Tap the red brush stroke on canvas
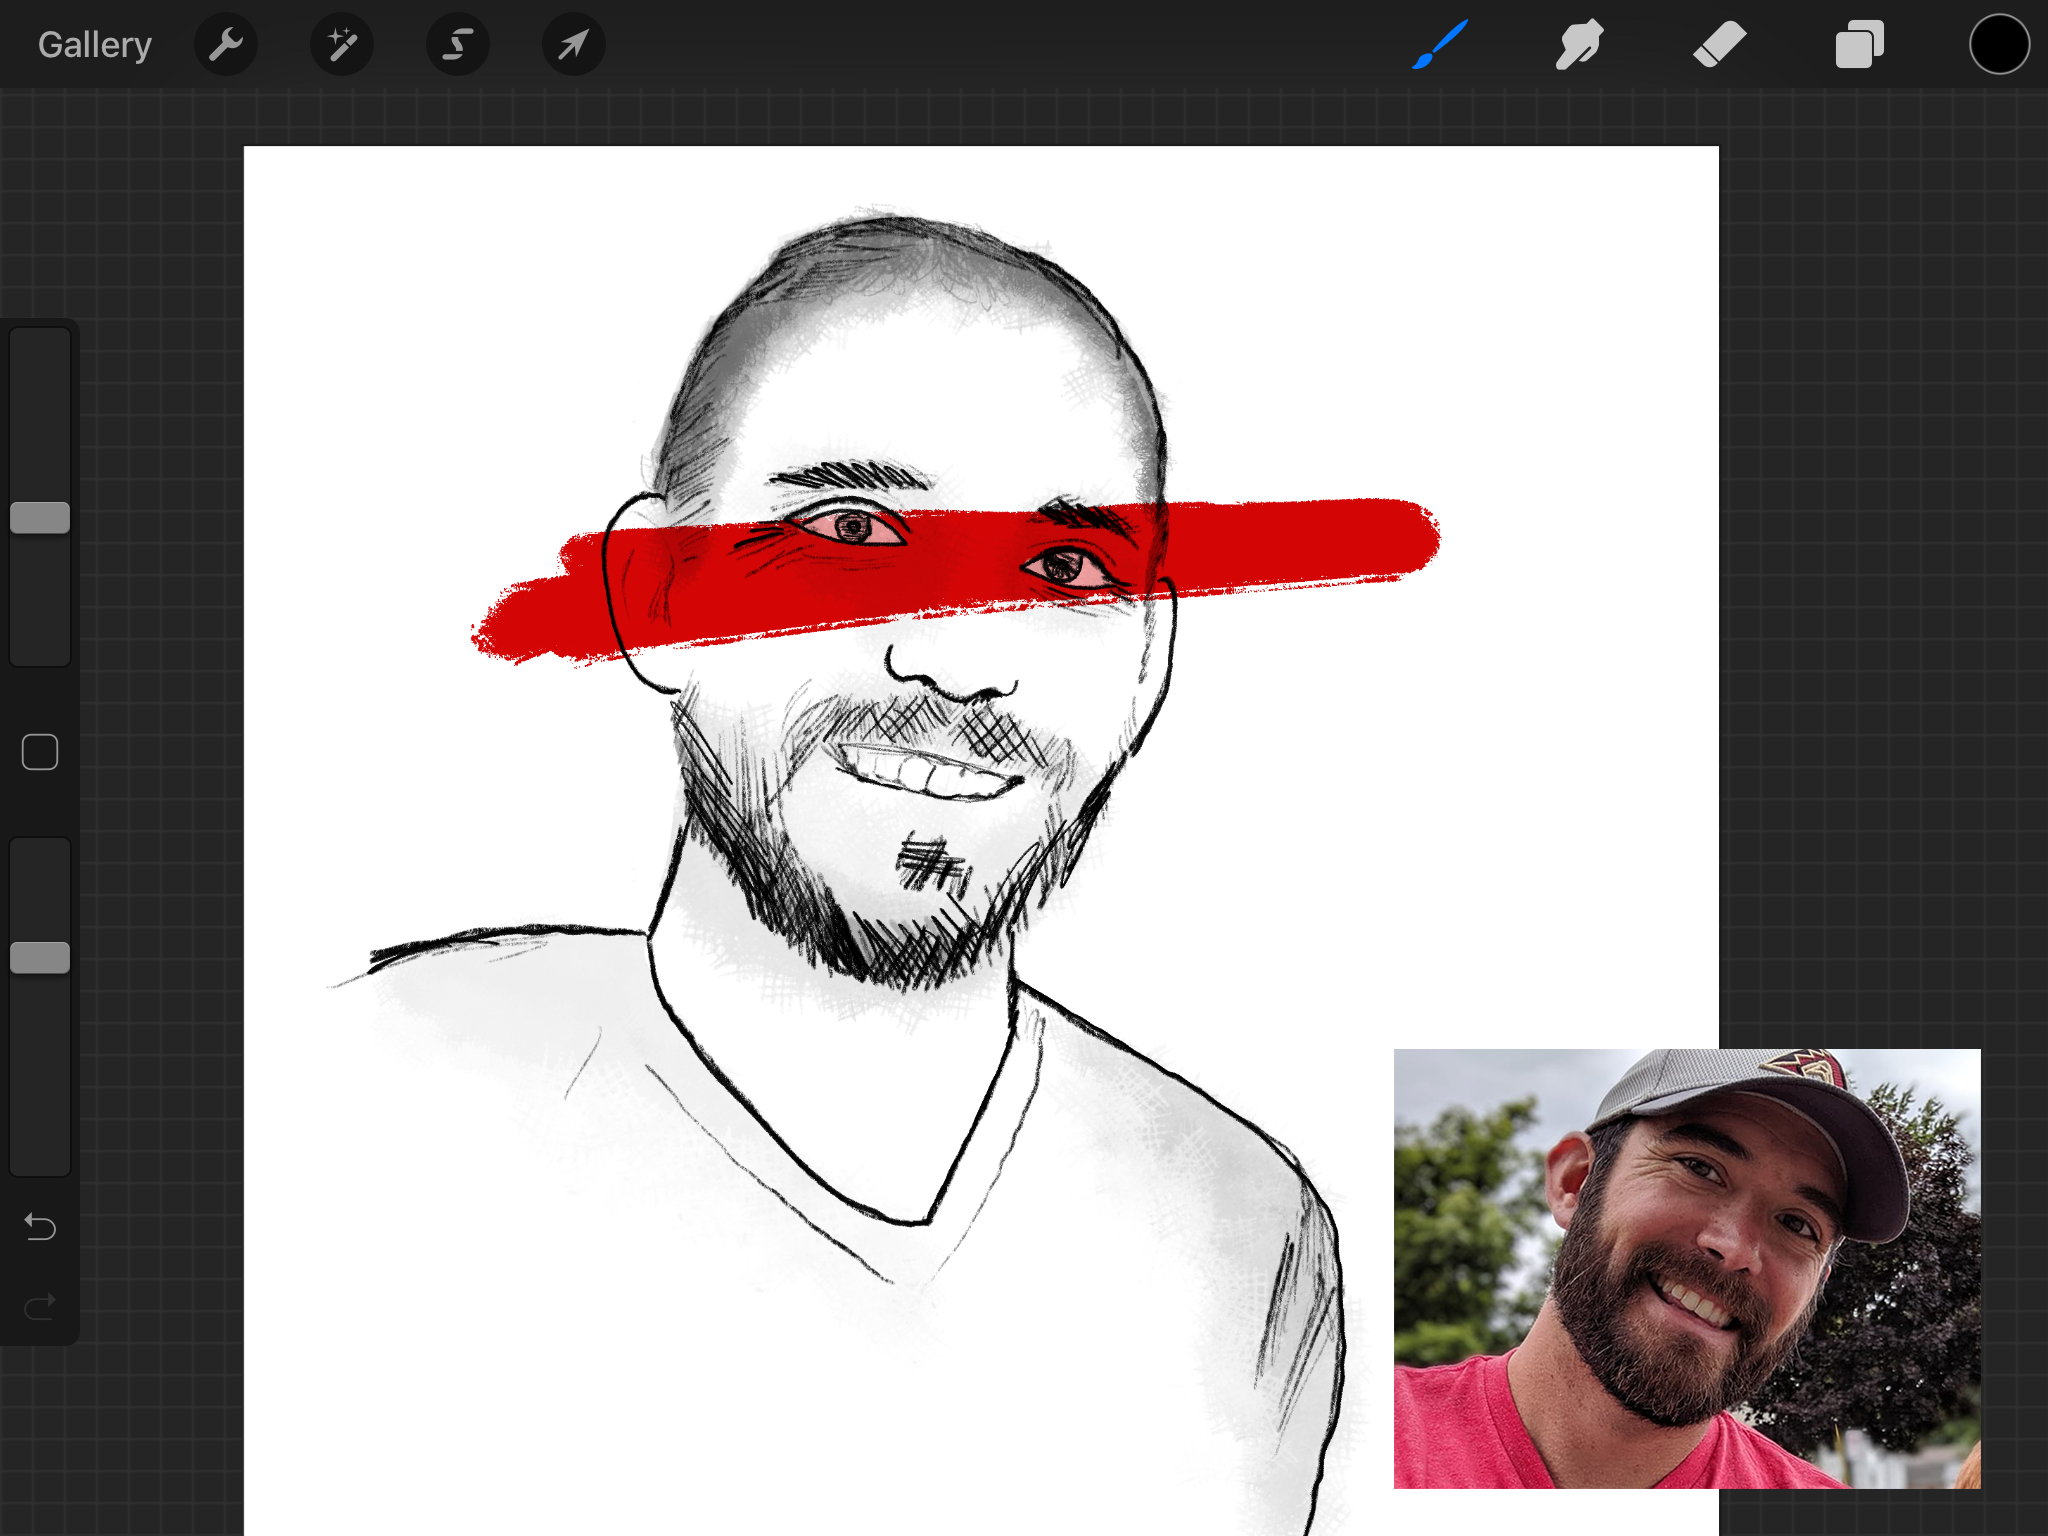Screen dimensions: 2048x1536 pyautogui.click(x=955, y=580)
